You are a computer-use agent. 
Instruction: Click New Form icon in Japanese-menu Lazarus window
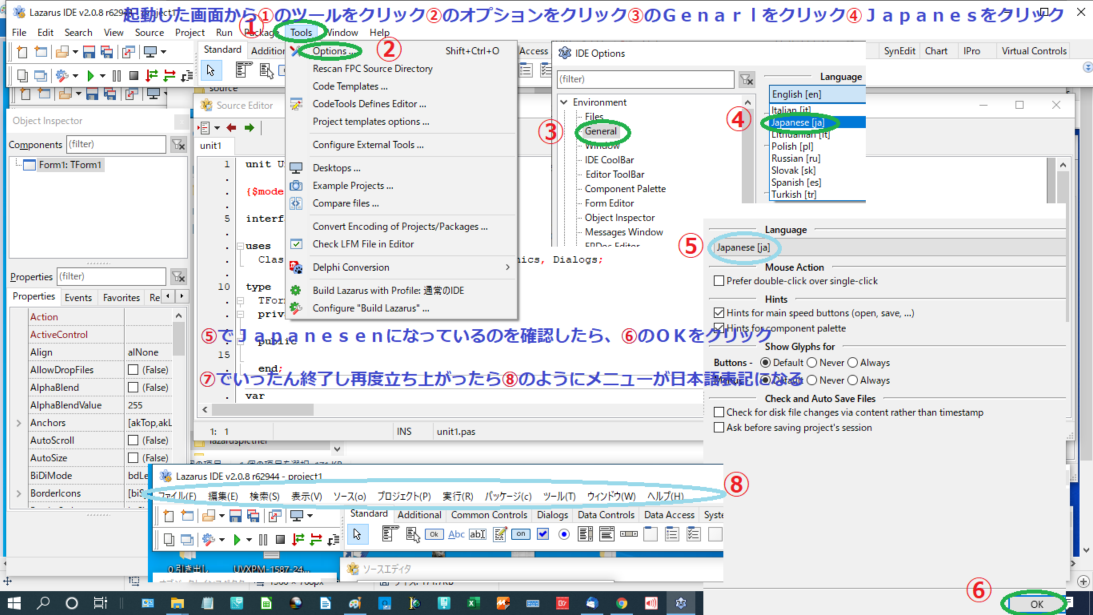tap(187, 516)
